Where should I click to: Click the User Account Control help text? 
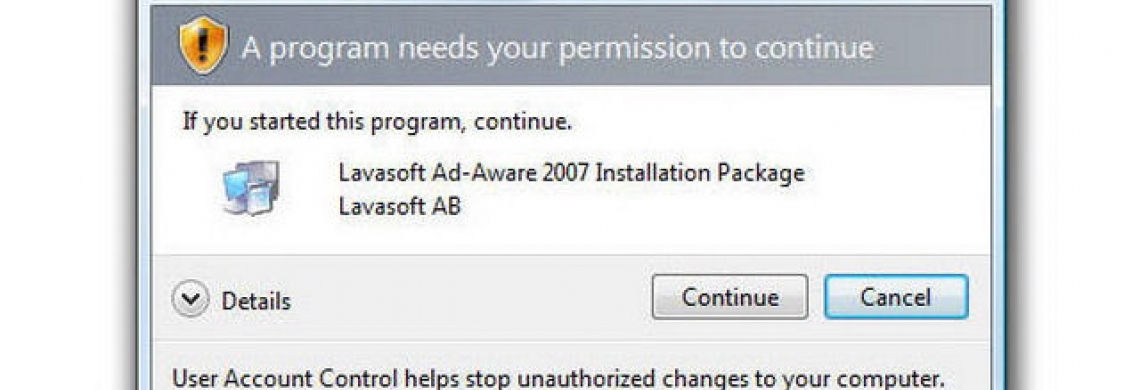point(558,378)
